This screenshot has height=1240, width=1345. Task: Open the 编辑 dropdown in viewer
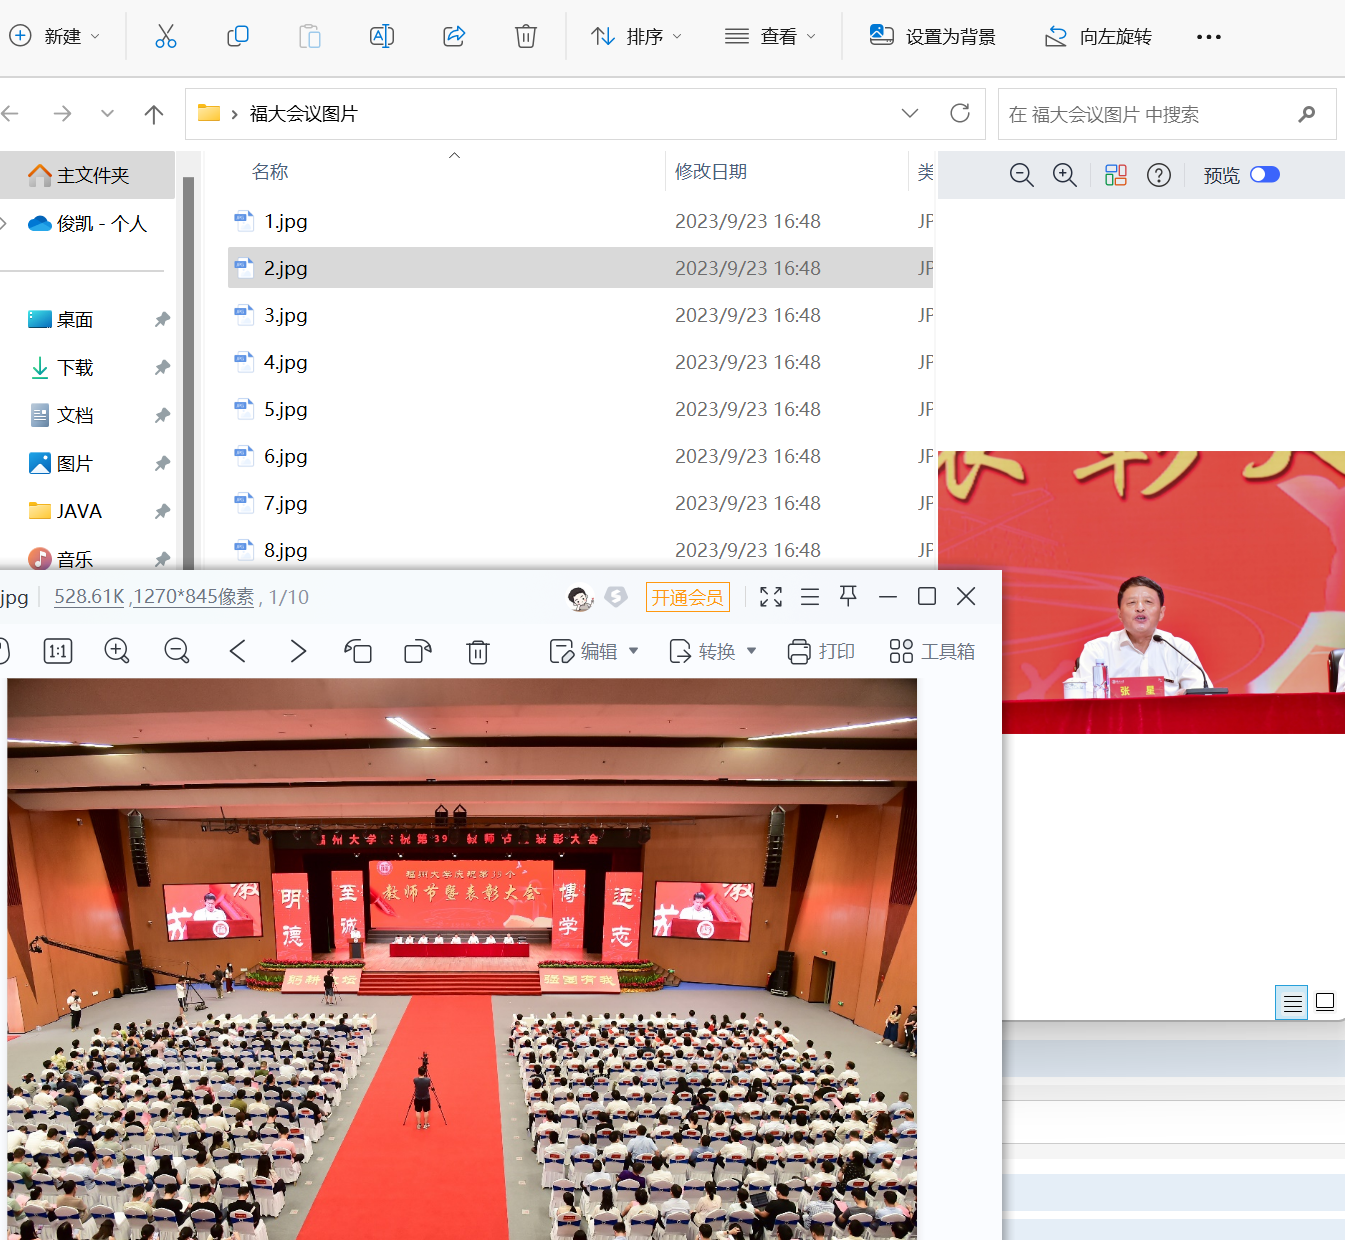(x=594, y=652)
